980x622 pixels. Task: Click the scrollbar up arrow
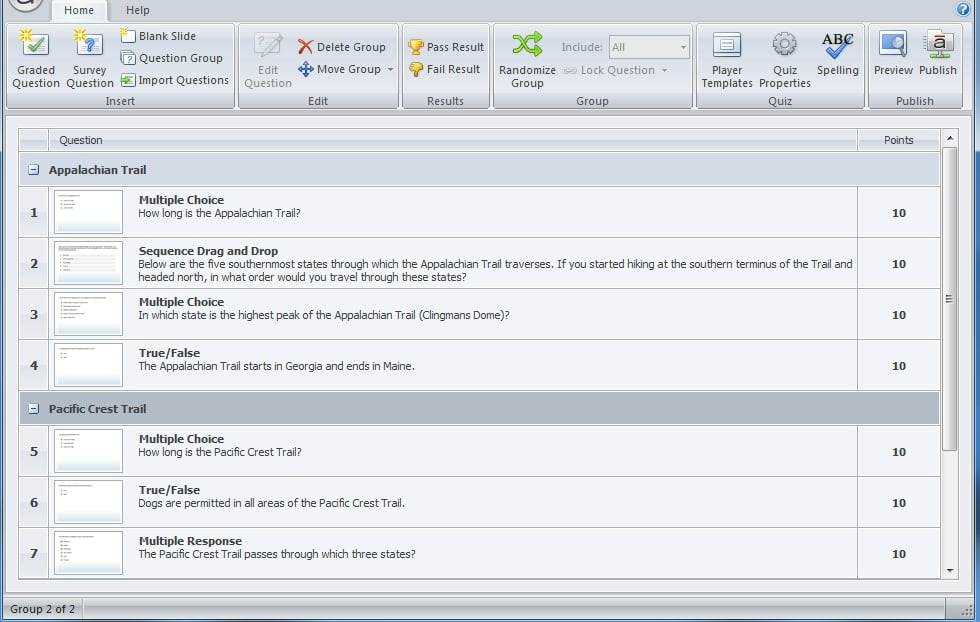(950, 138)
